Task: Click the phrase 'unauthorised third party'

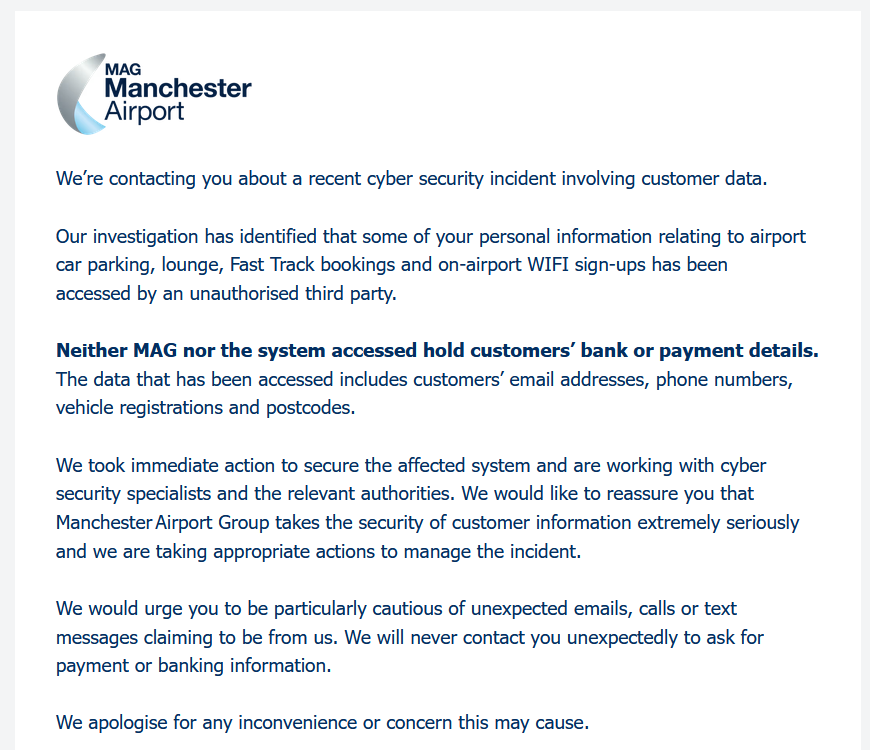Action: click(x=293, y=293)
